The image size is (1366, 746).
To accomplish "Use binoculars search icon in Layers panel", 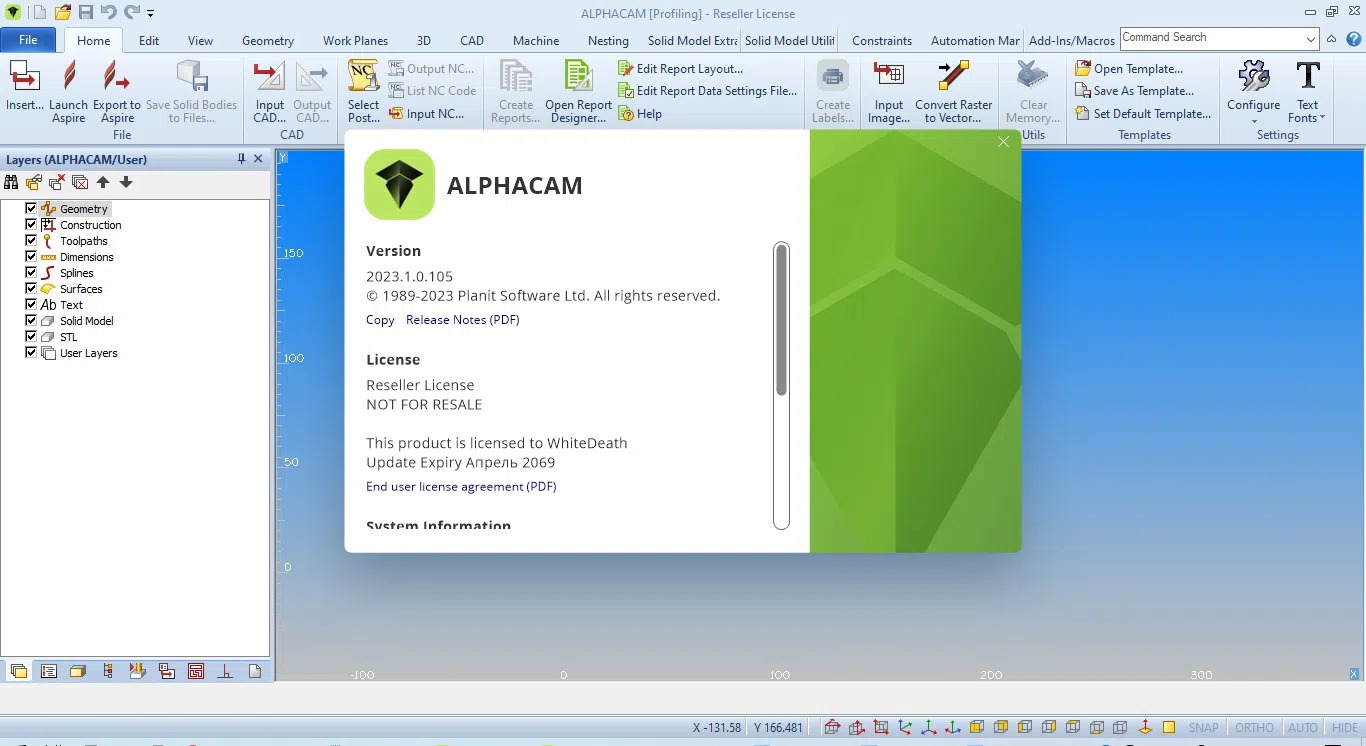I will (x=11, y=182).
